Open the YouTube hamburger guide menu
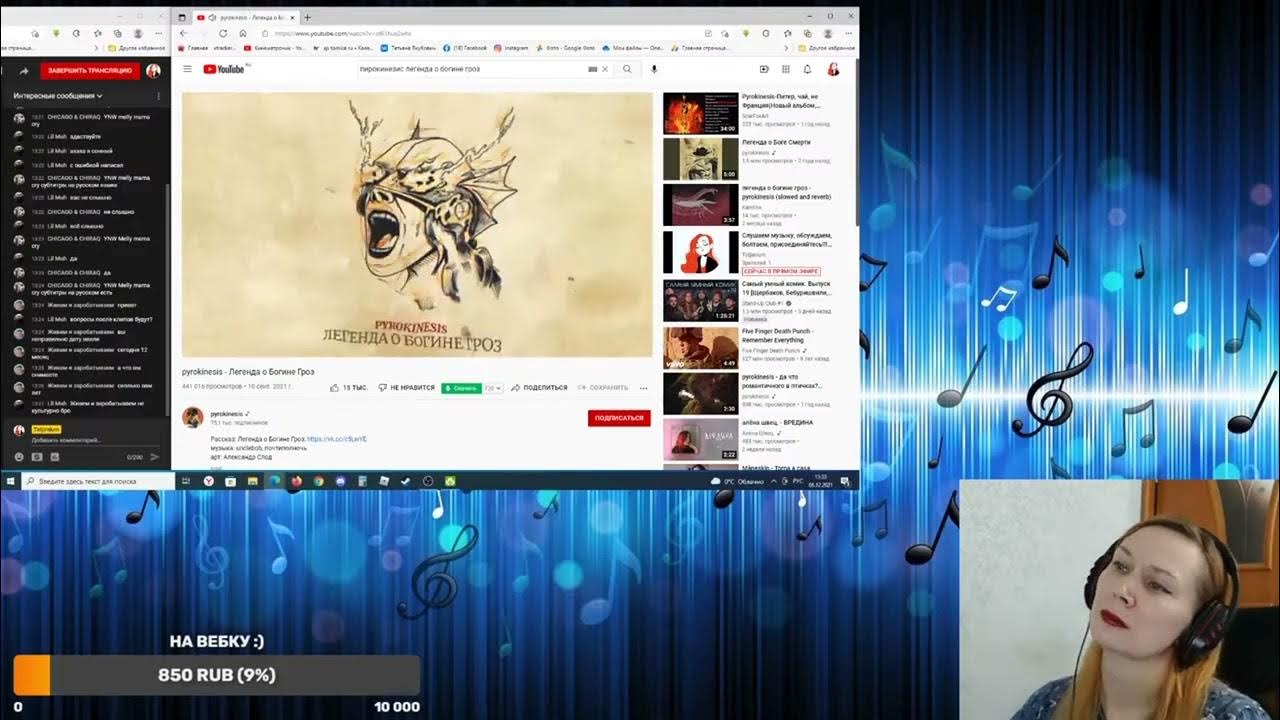Image resolution: width=1280 pixels, height=720 pixels. pyautogui.click(x=187, y=69)
